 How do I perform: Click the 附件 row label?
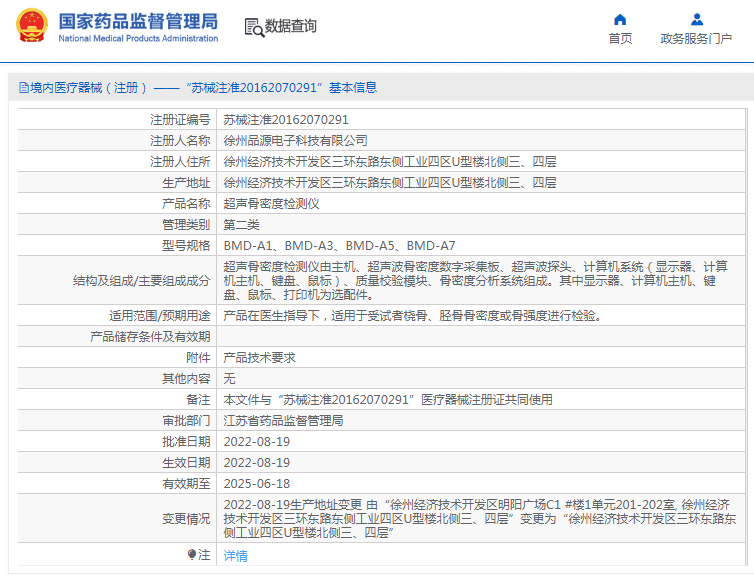click(x=198, y=358)
